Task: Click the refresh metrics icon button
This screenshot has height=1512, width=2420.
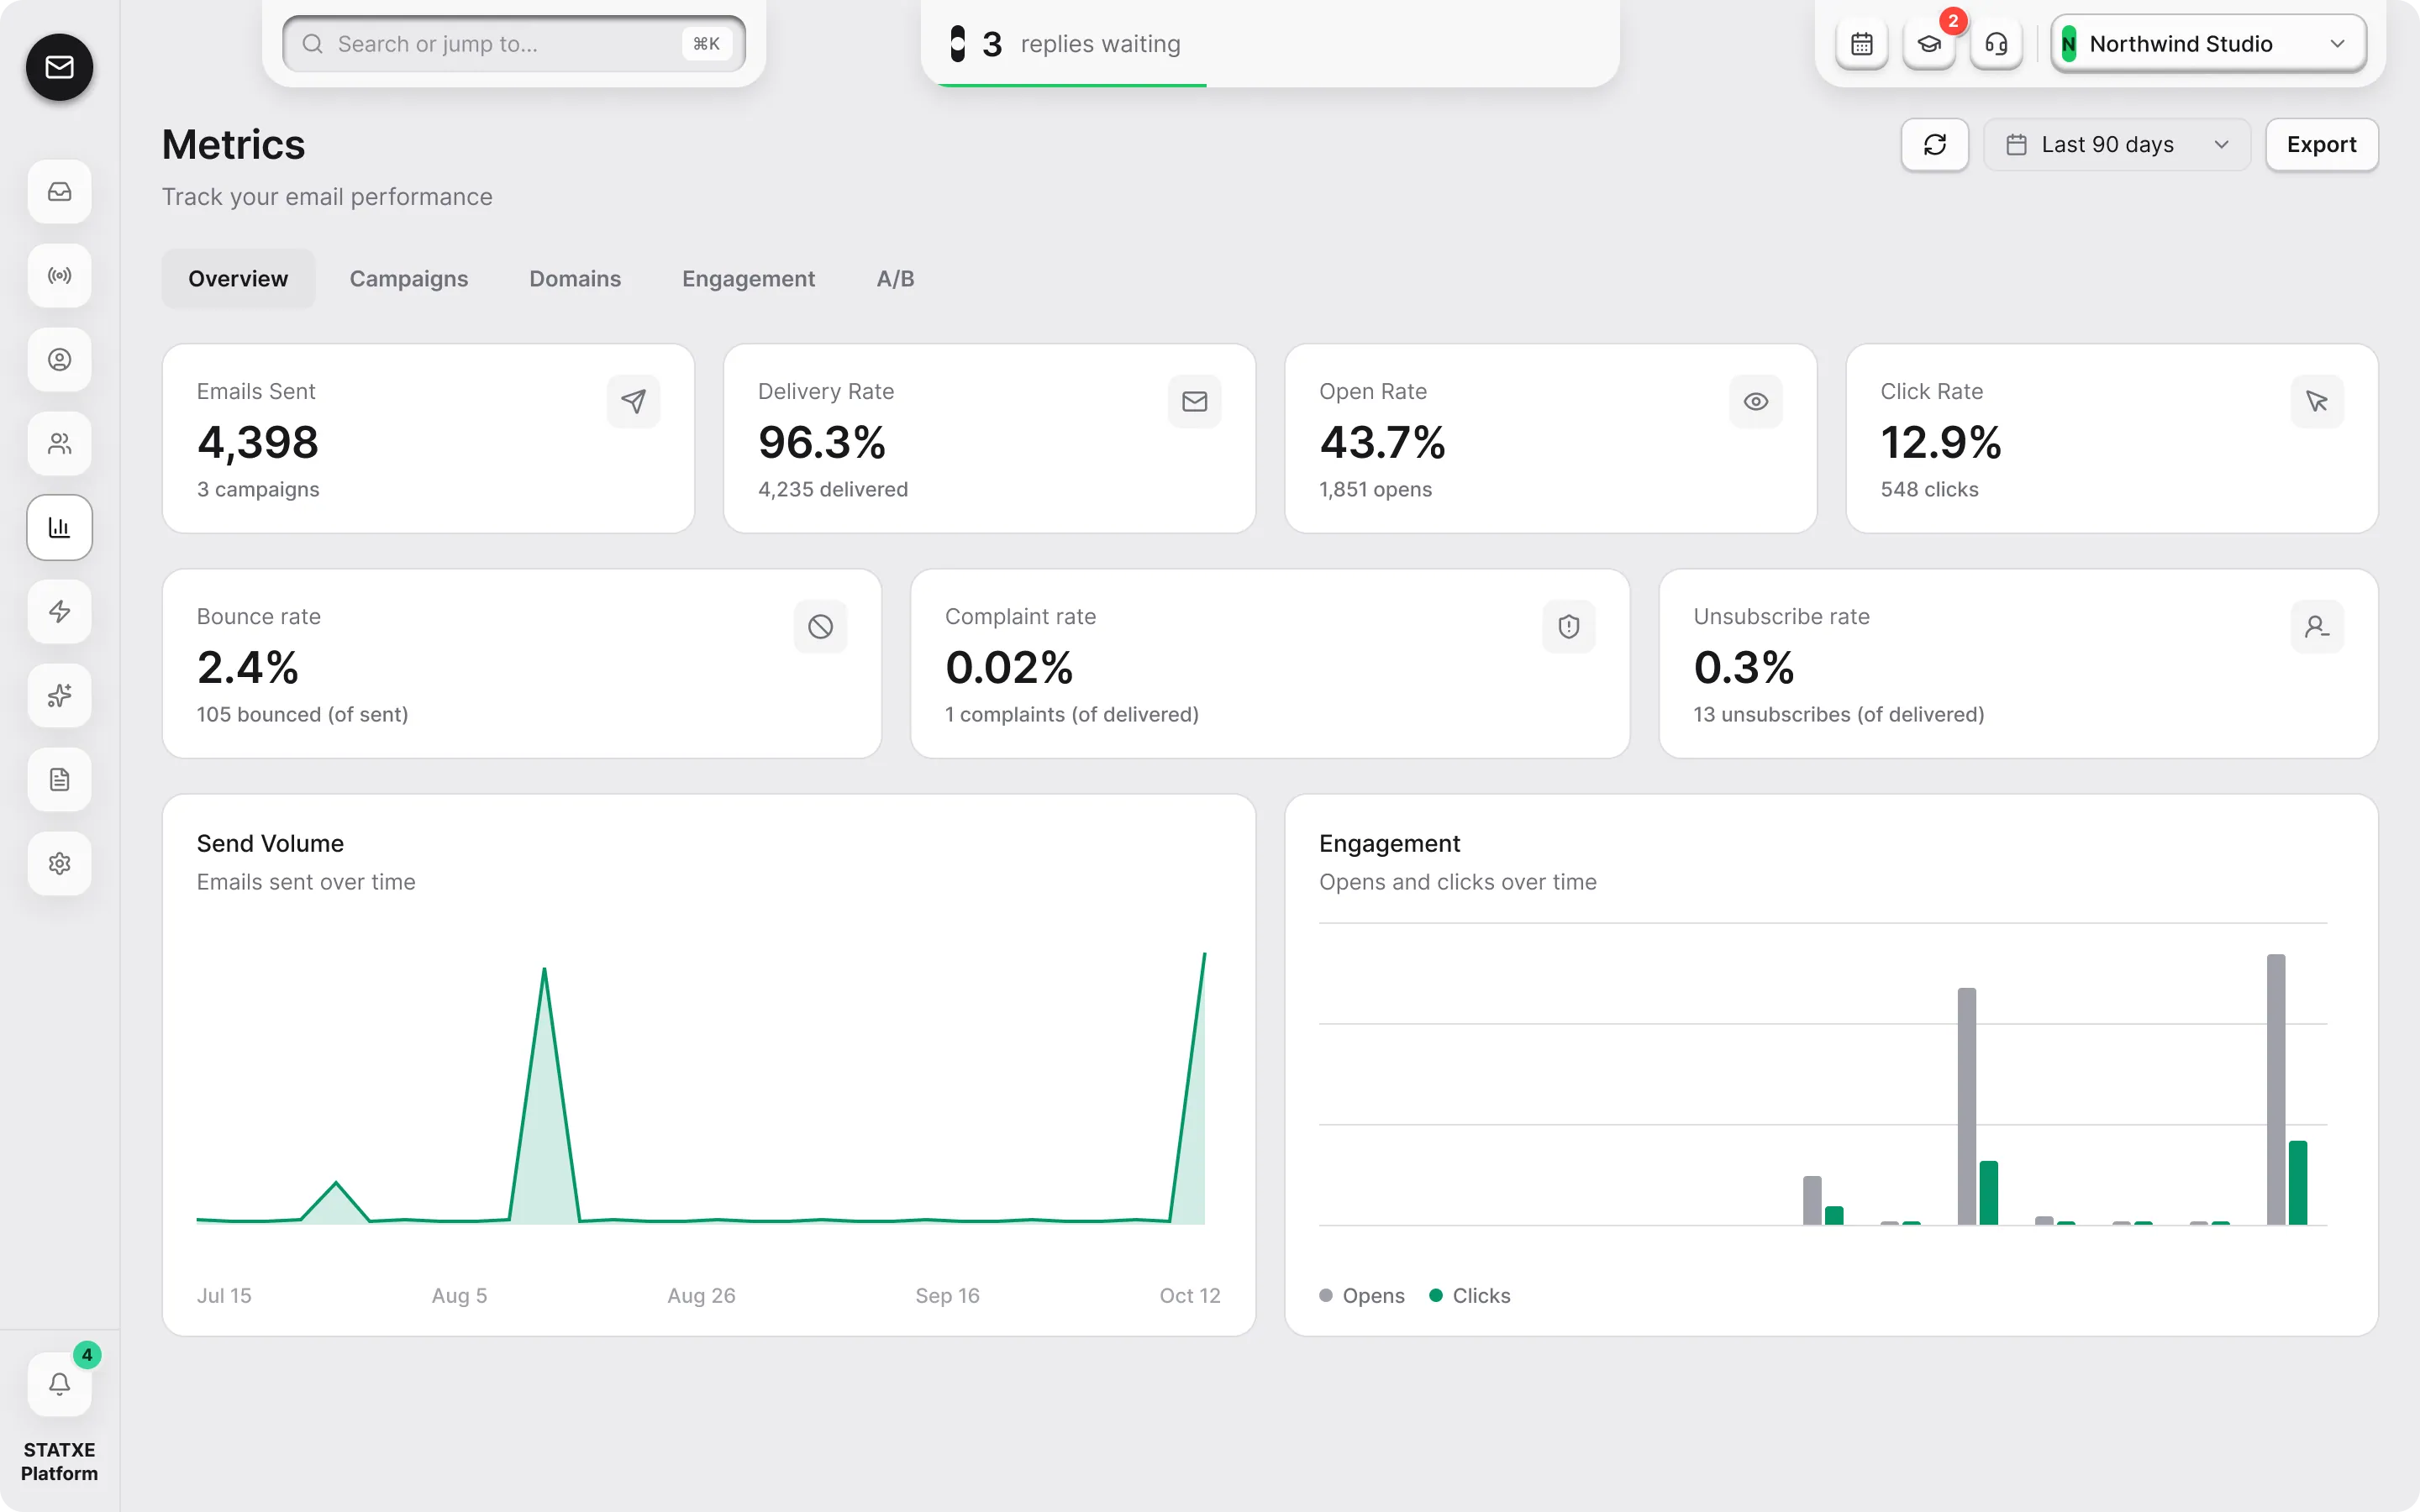Action: pos(1935,145)
